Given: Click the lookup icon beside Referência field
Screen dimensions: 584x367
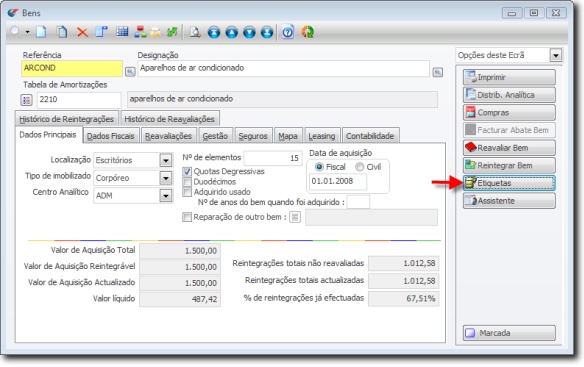Looking at the screenshot, I should click(130, 71).
